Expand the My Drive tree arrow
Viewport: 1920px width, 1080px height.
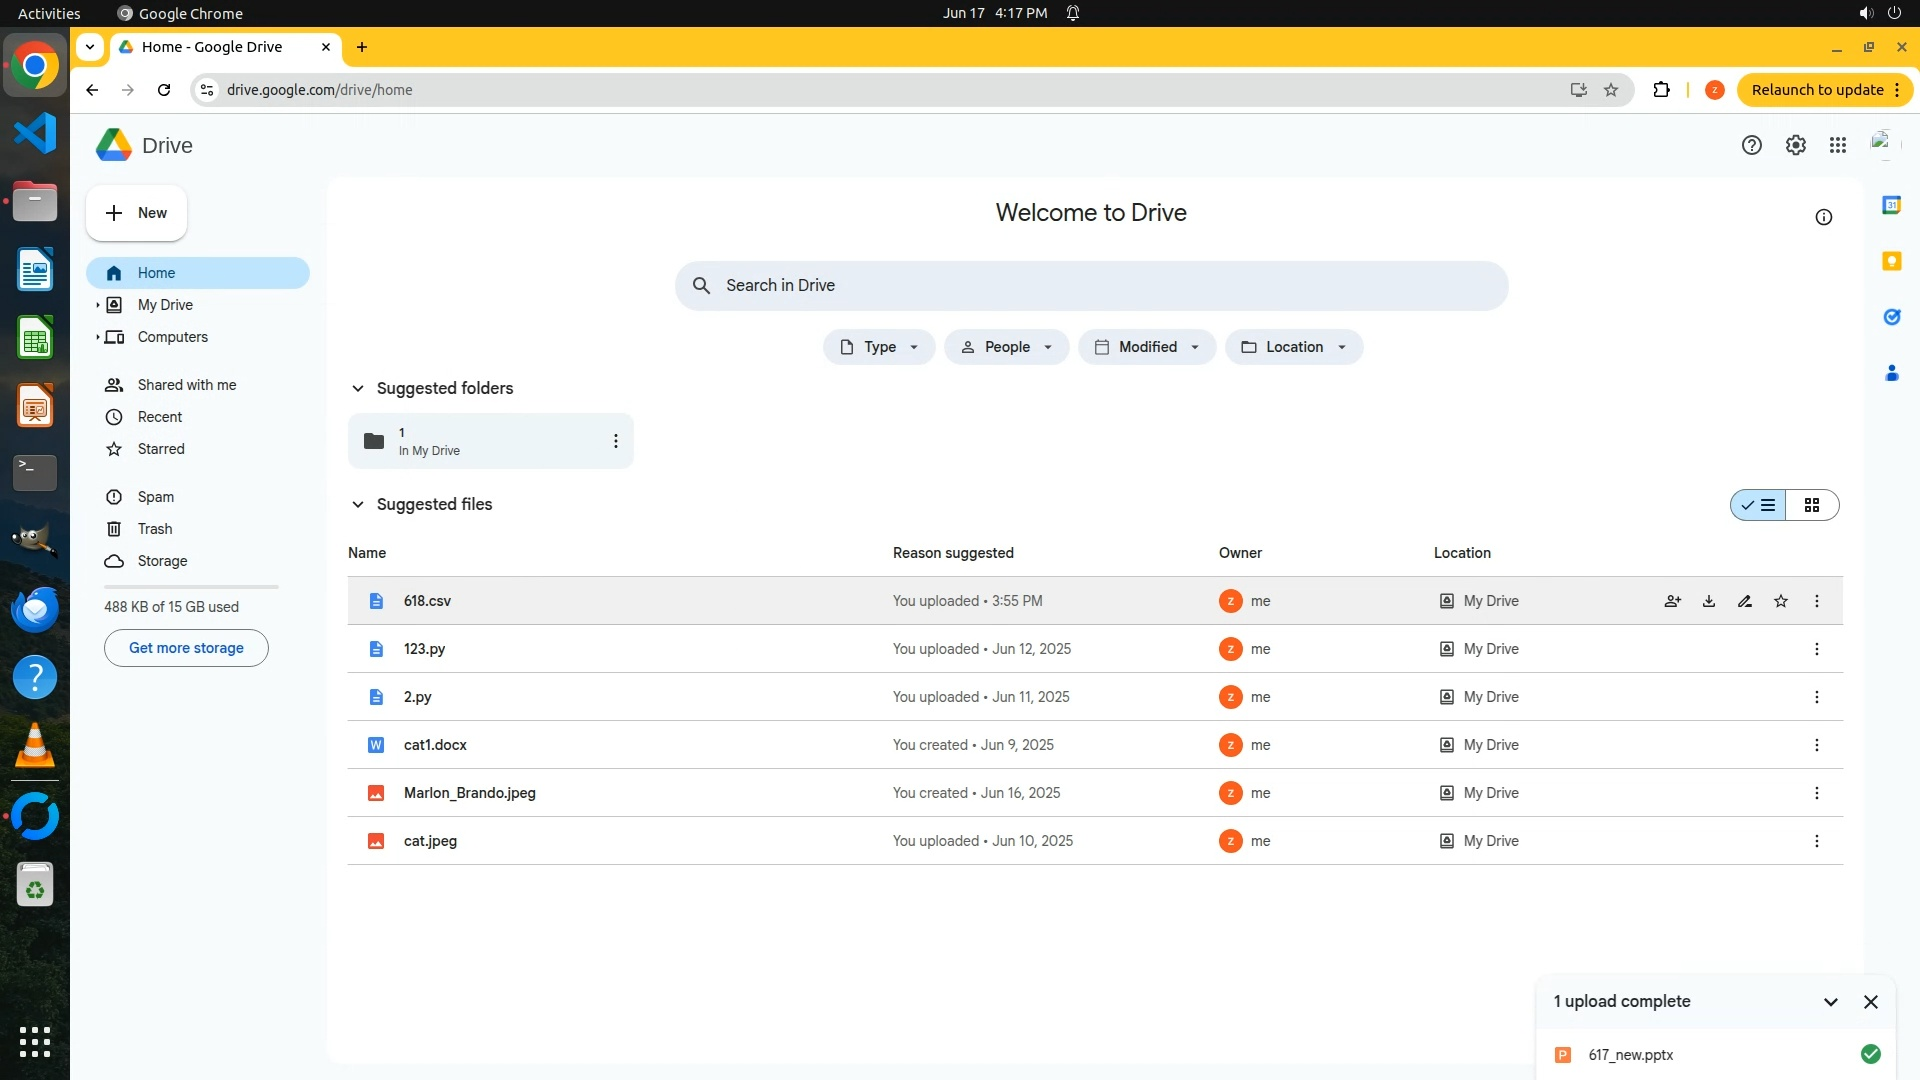97,305
